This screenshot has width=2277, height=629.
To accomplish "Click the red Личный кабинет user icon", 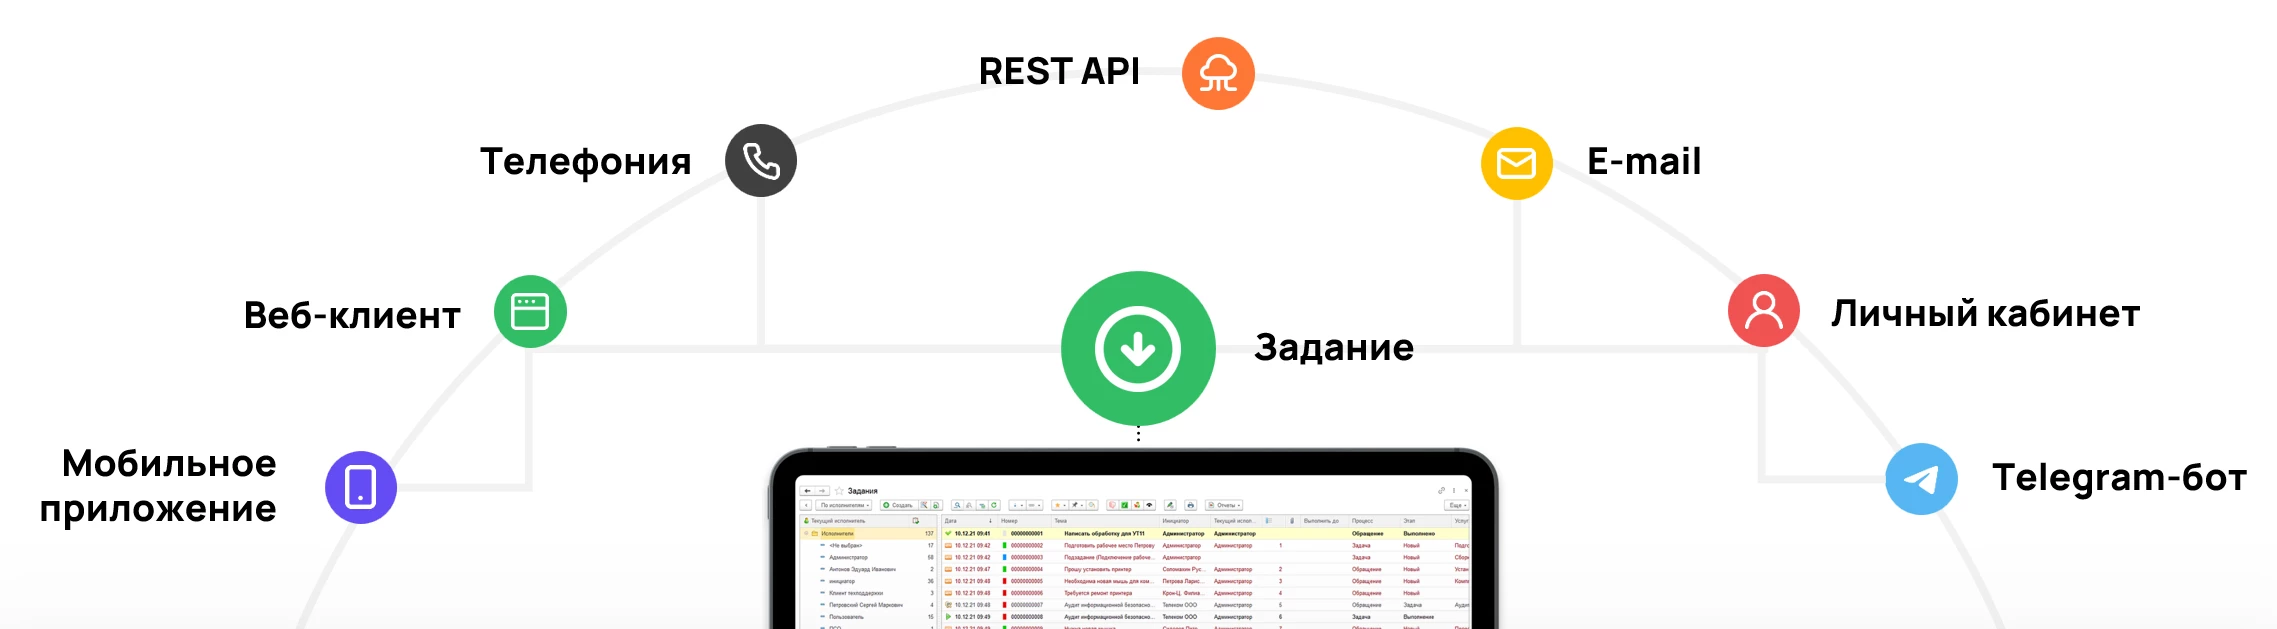I will point(1763,311).
